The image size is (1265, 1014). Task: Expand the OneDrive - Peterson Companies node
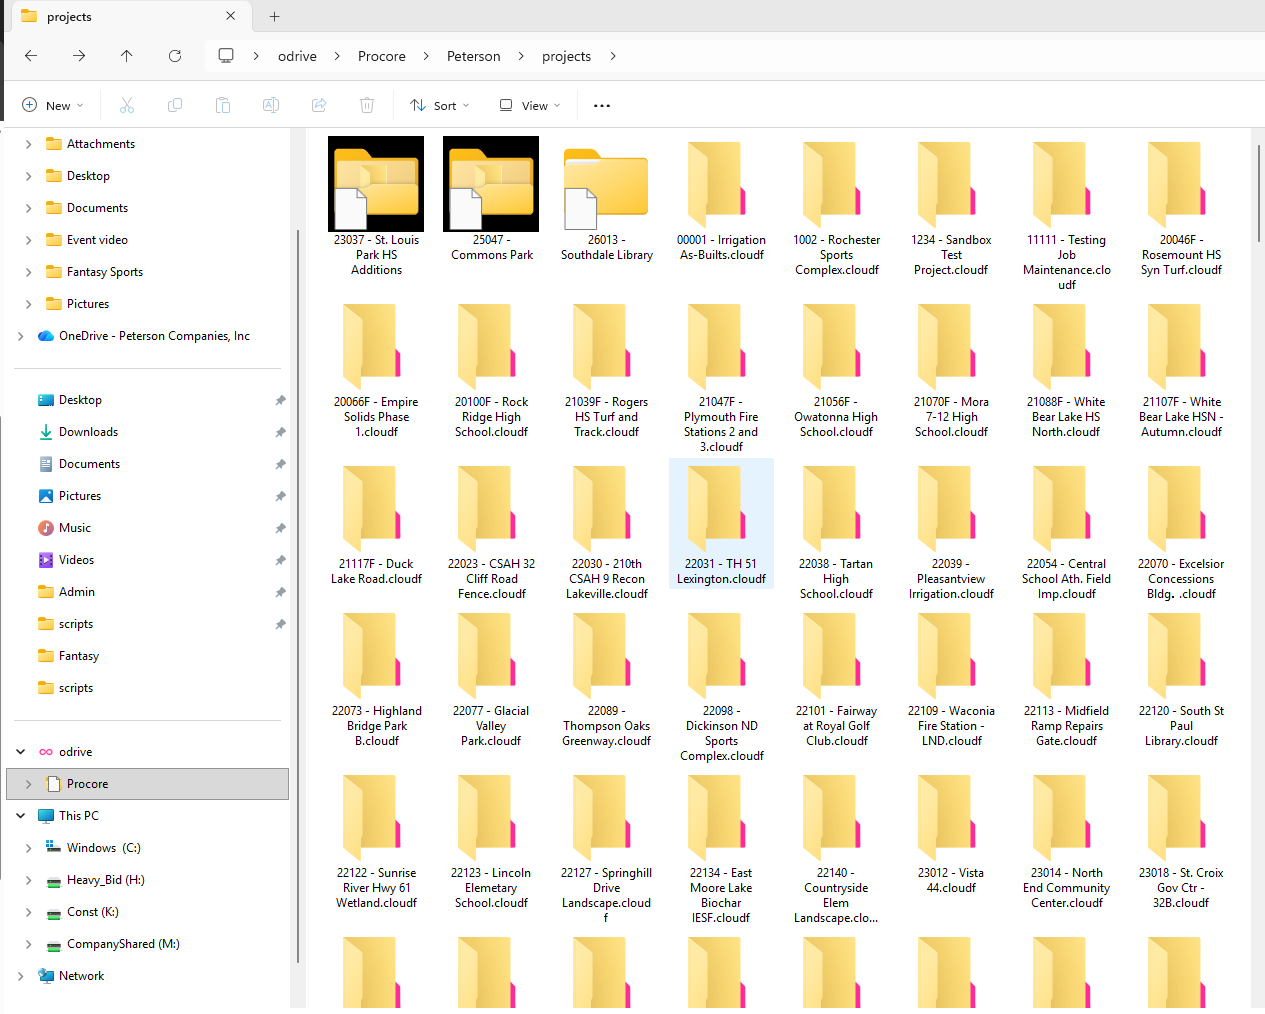(x=21, y=336)
